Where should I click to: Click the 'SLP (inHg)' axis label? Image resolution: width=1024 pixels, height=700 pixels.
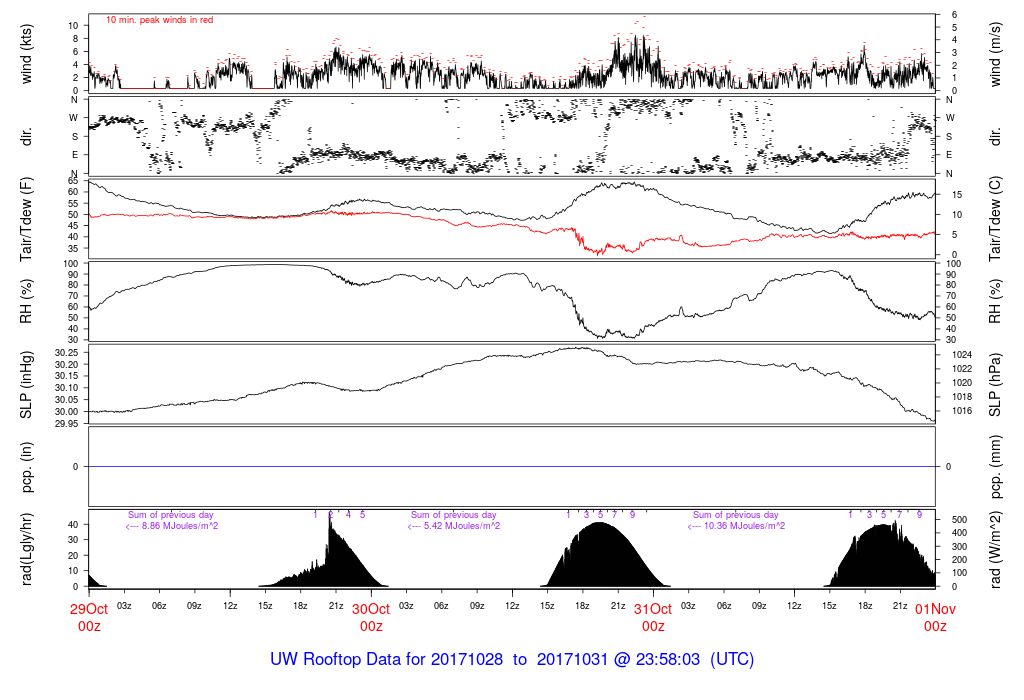[x=27, y=385]
